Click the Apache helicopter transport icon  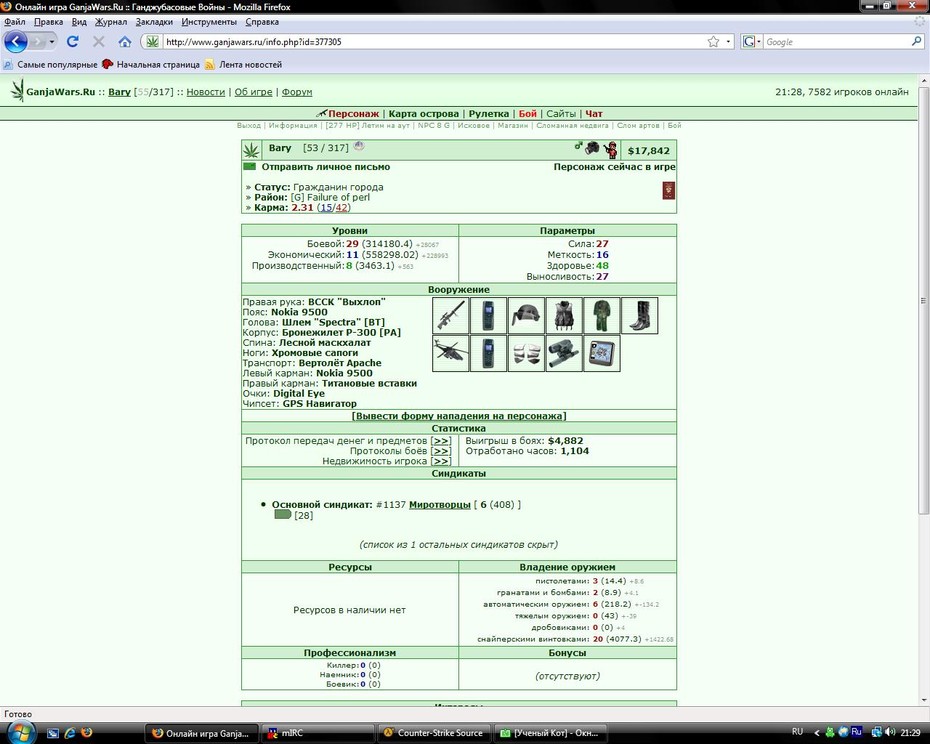click(451, 353)
